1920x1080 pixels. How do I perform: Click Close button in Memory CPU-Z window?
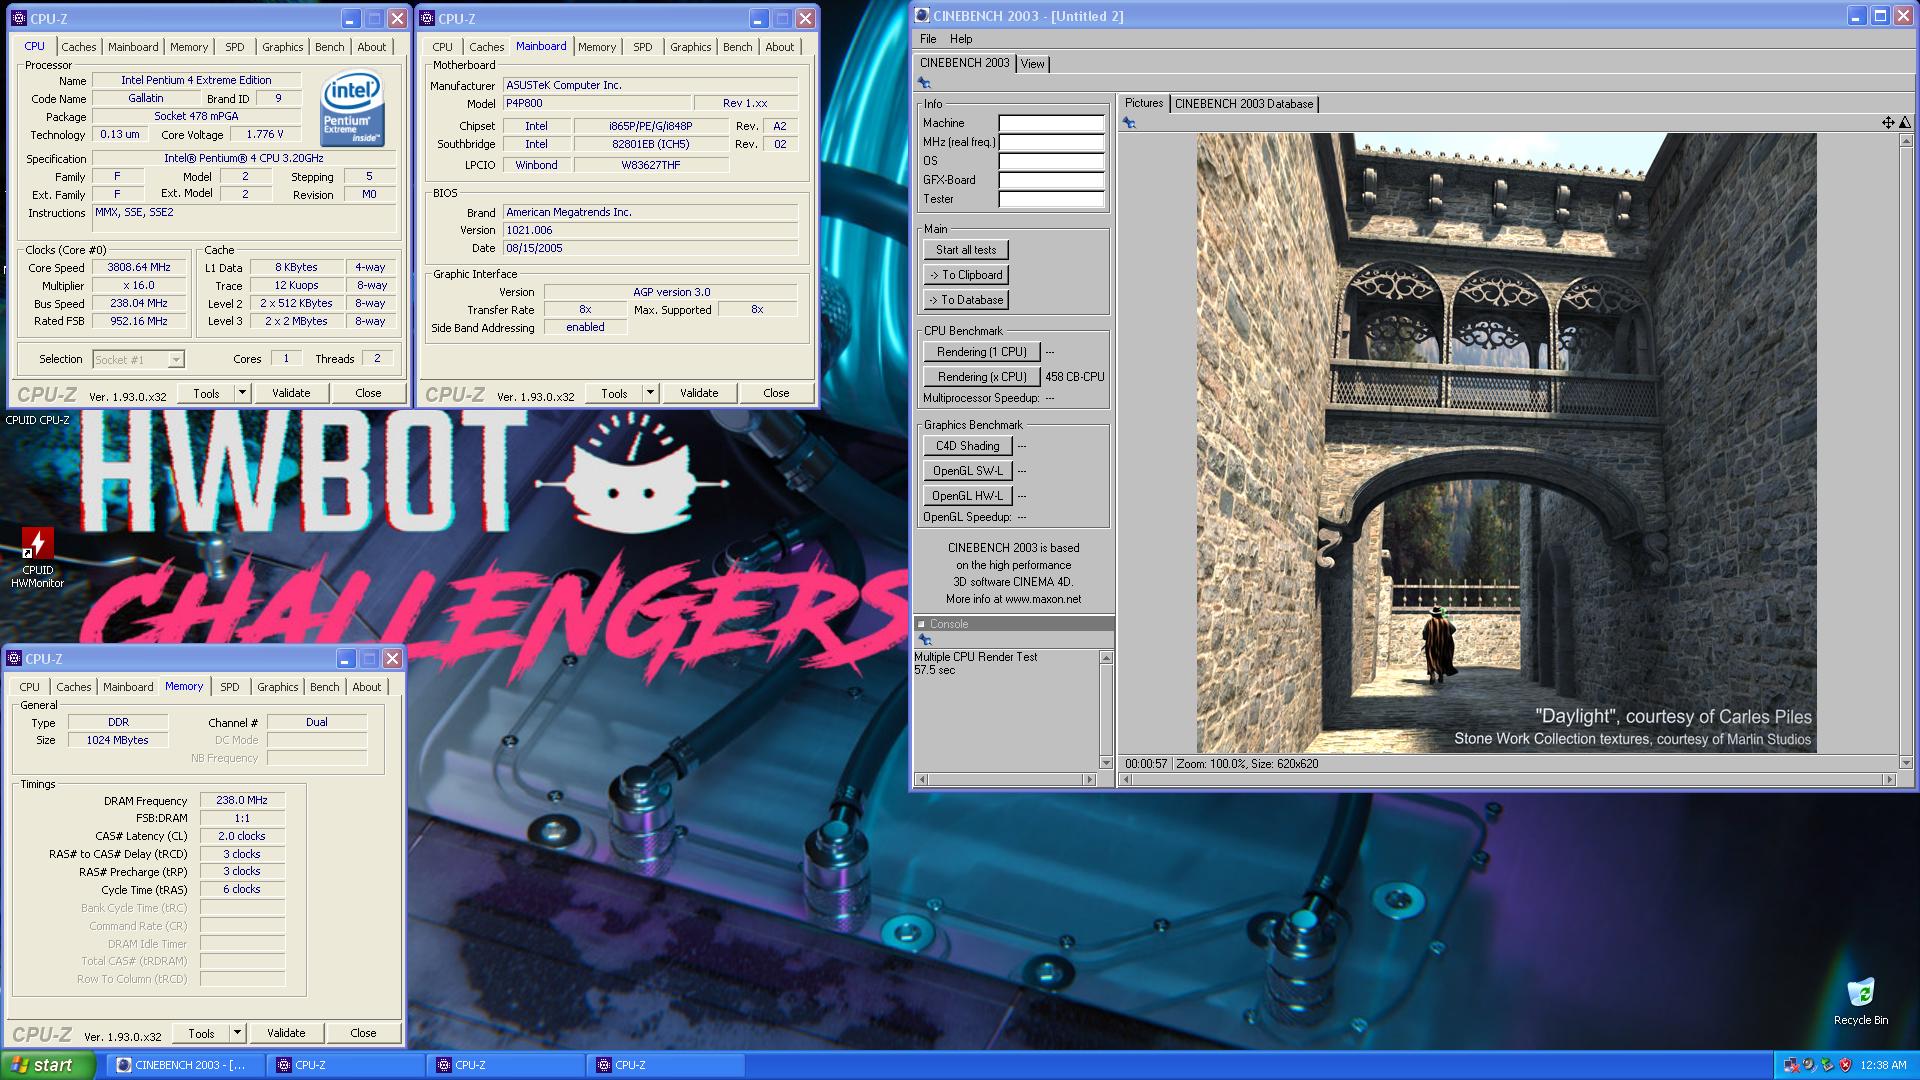363,1033
